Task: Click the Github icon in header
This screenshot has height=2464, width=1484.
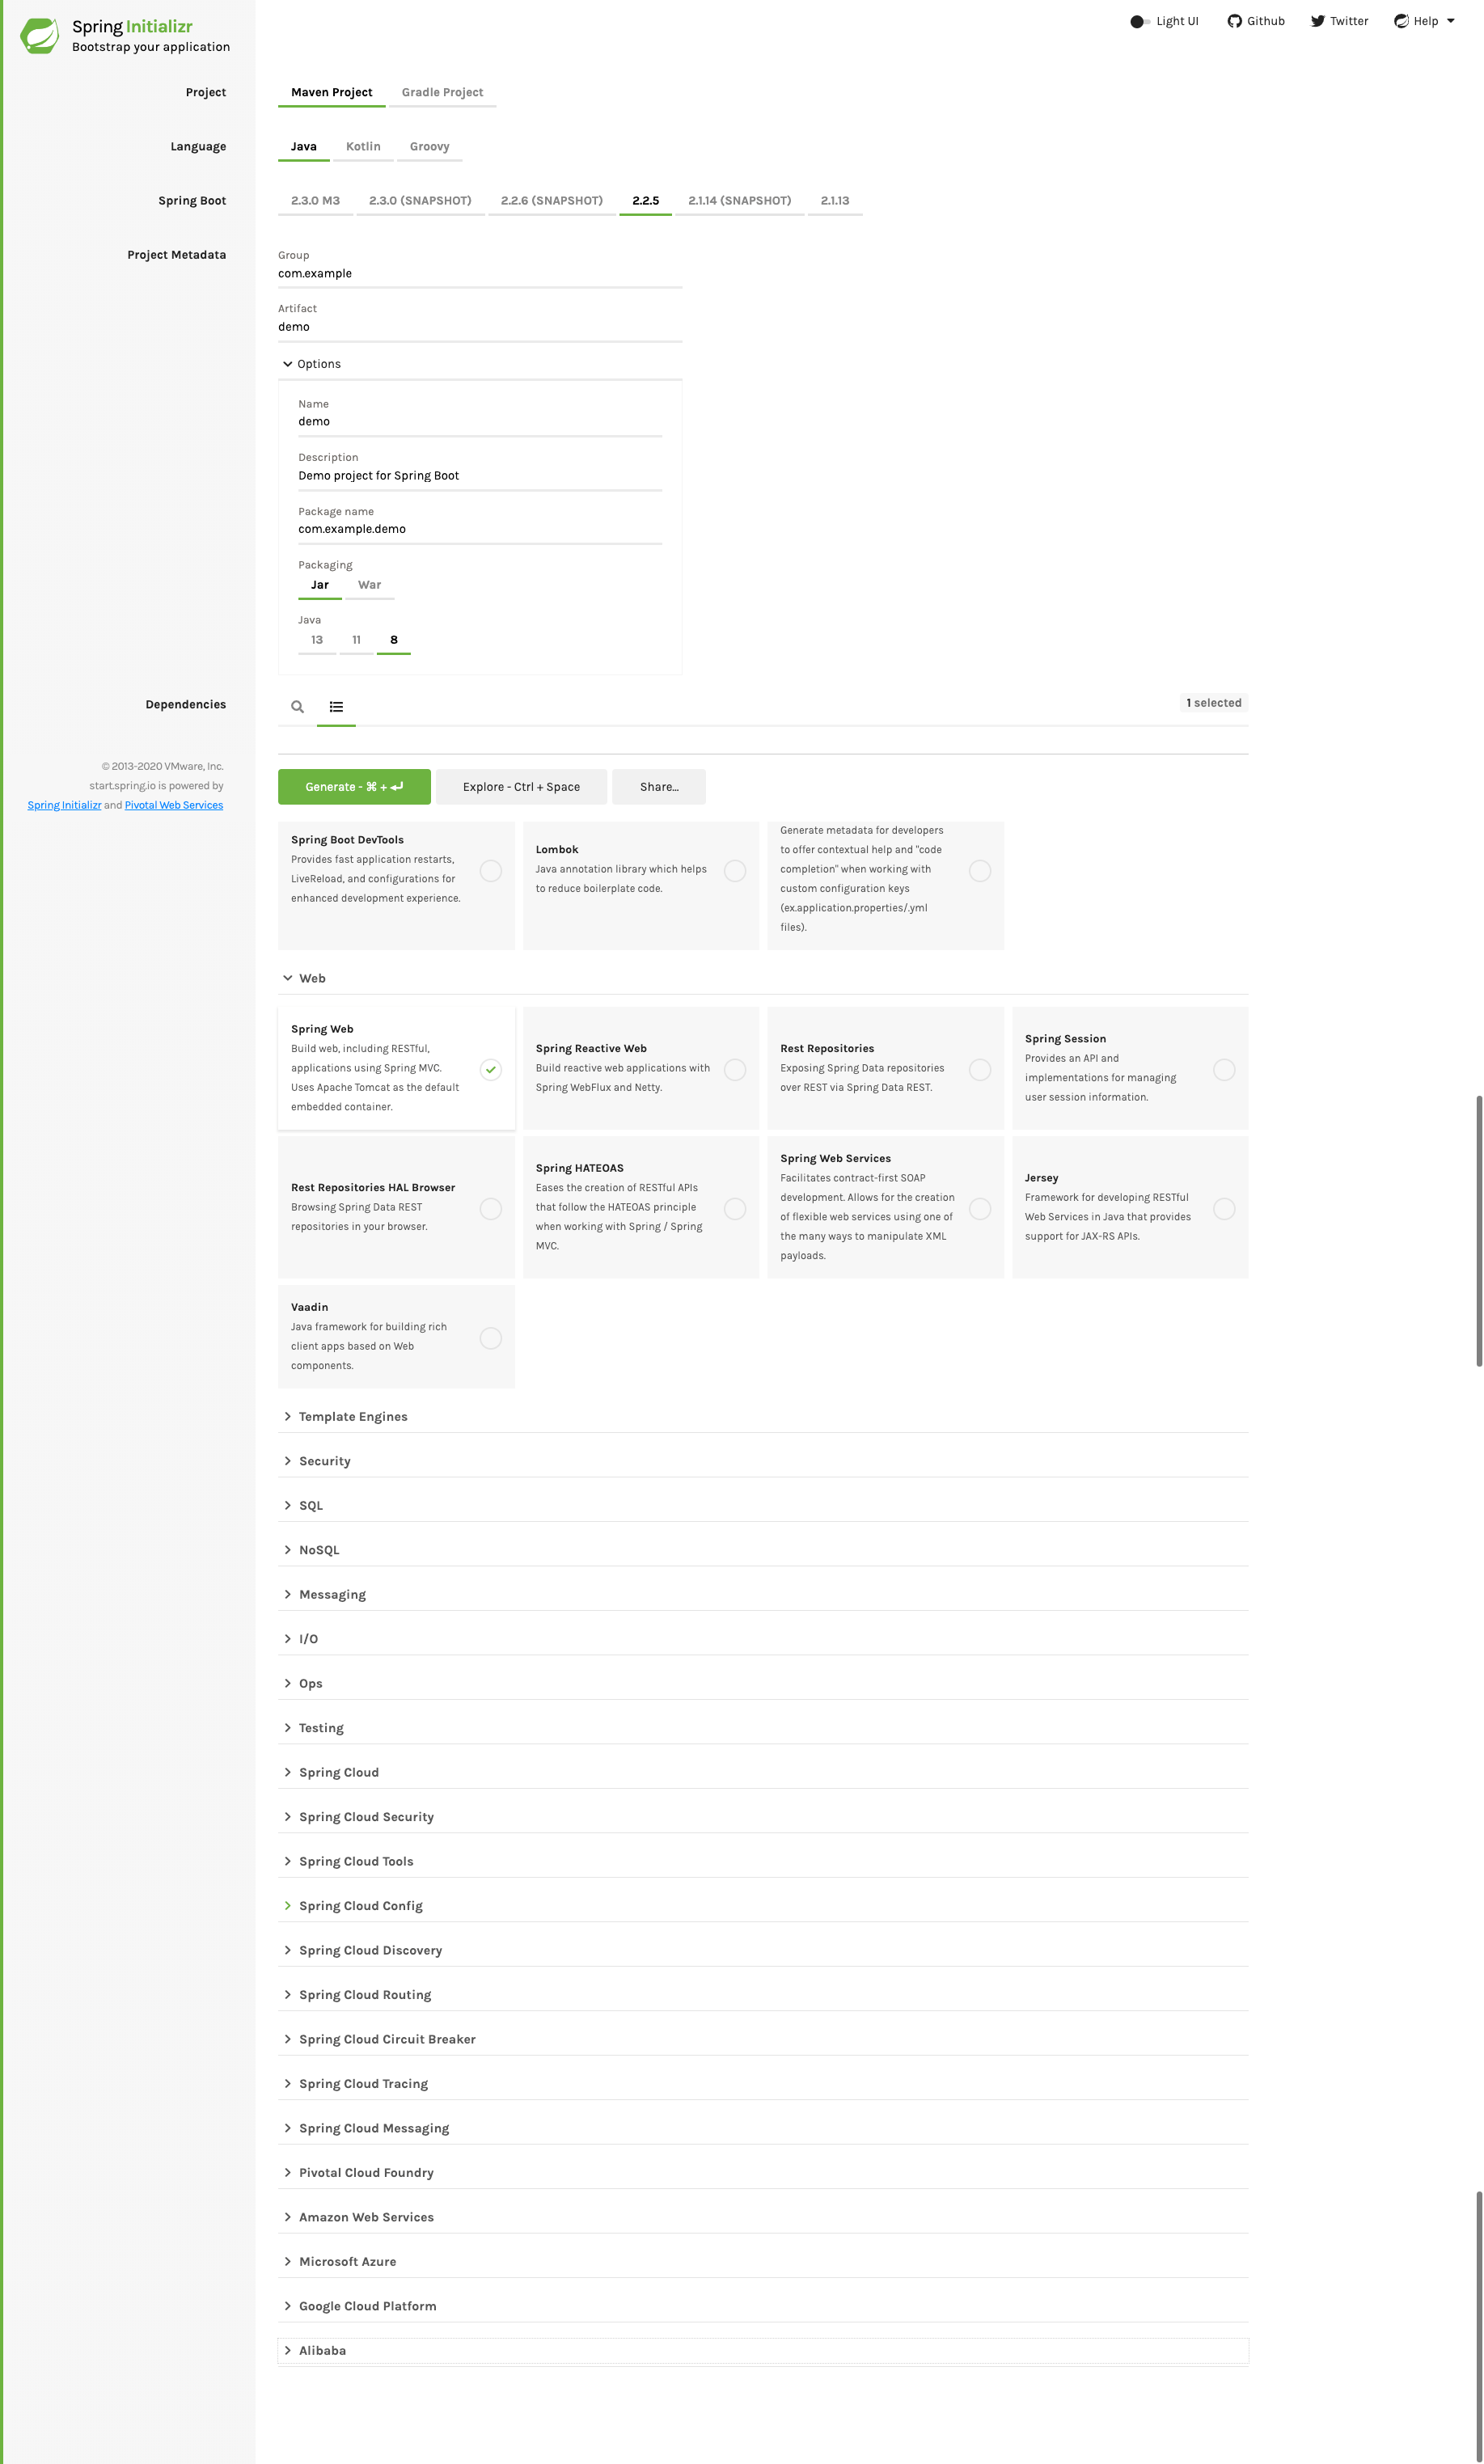Action: click(x=1234, y=21)
